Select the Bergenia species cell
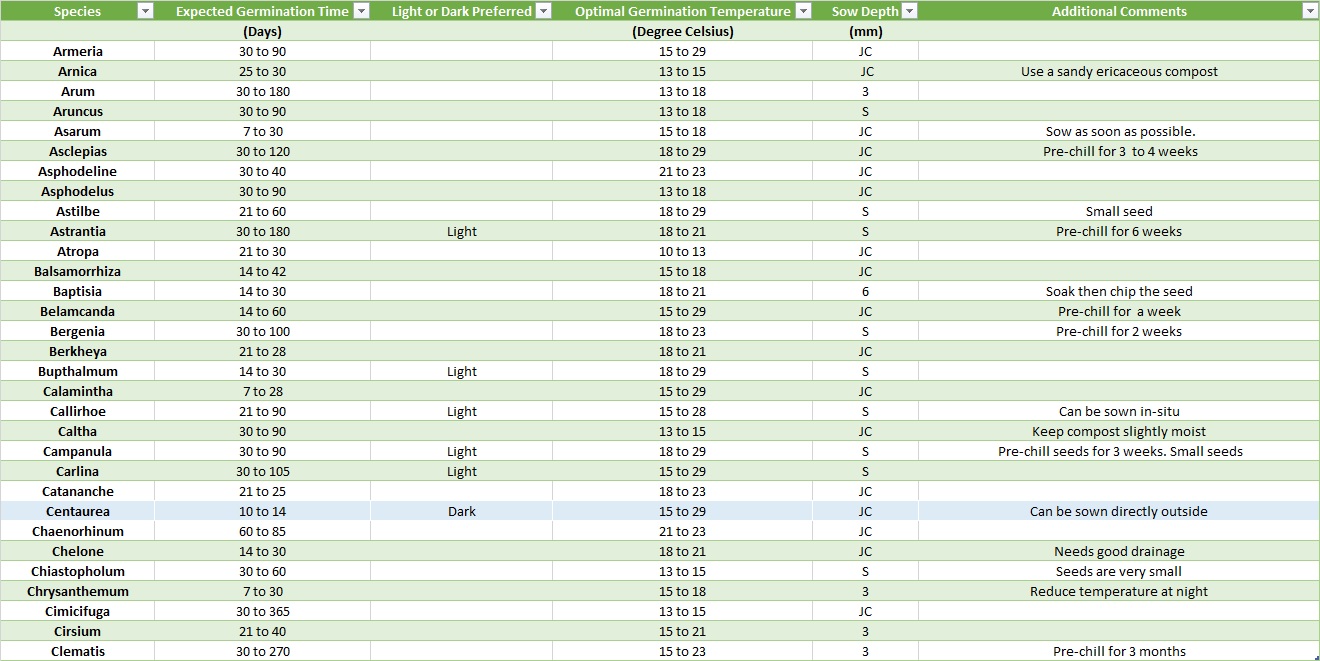 (x=78, y=331)
